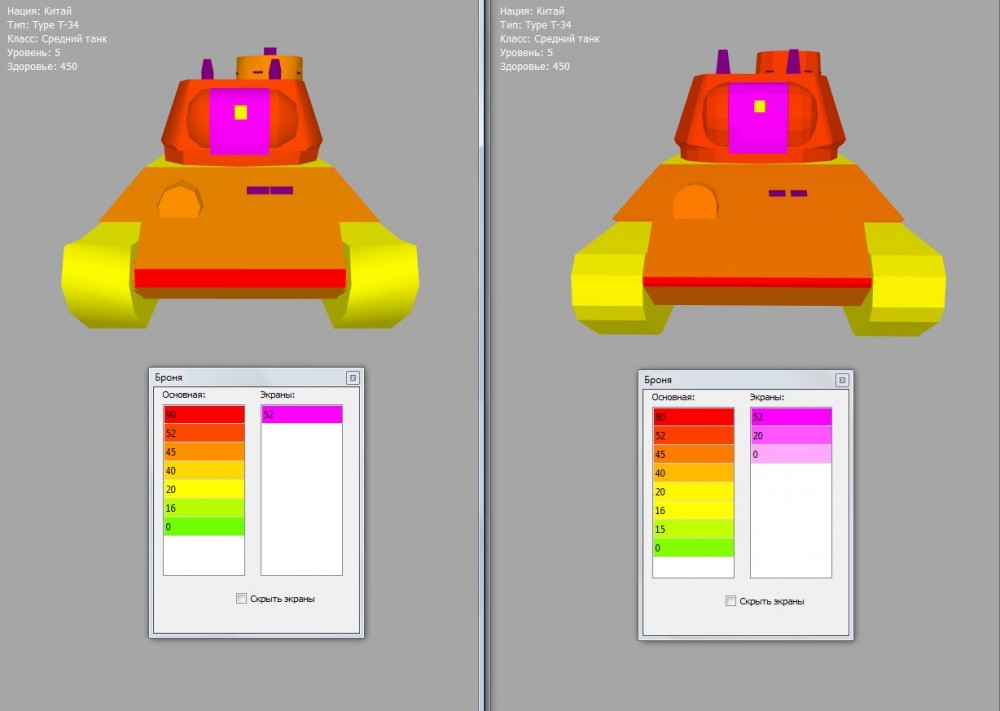Screen dimensions: 1000x711
Task: Select magenta 52 screen swatch in left panel
Action: pos(302,414)
